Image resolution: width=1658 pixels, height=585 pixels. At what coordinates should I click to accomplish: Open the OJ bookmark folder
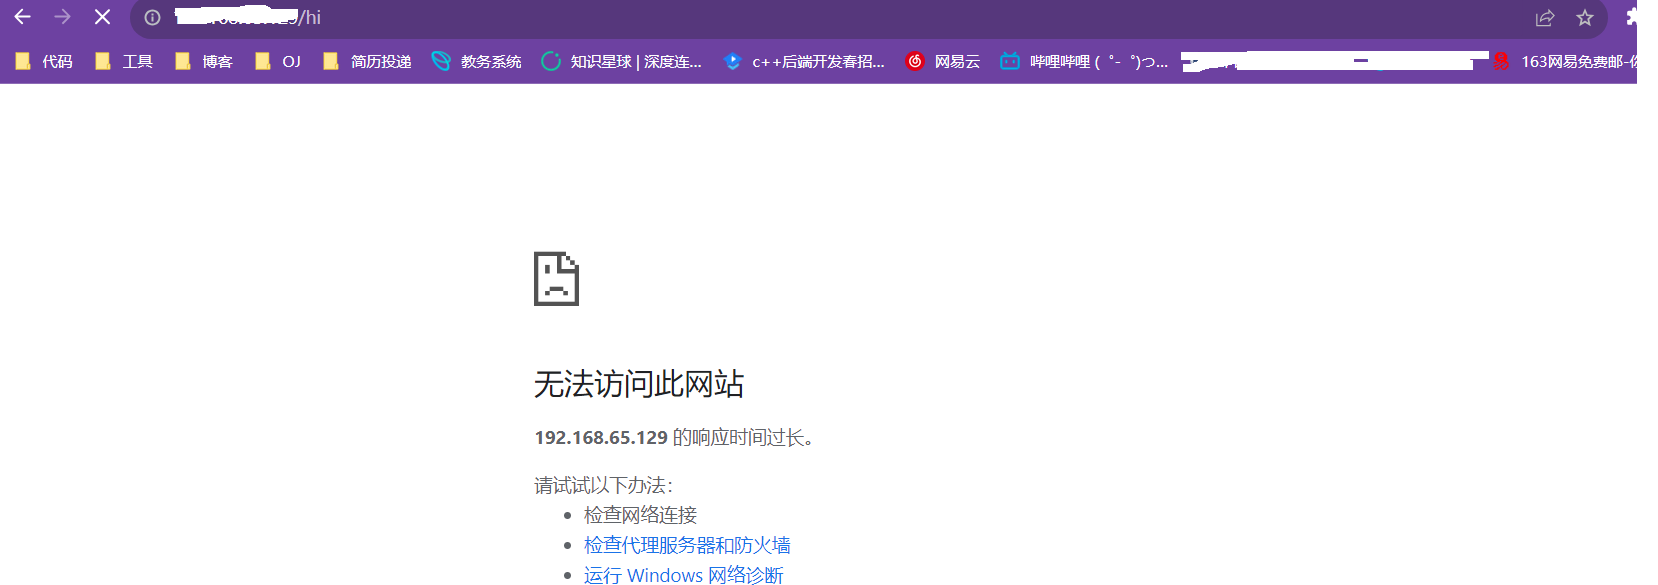coord(277,62)
